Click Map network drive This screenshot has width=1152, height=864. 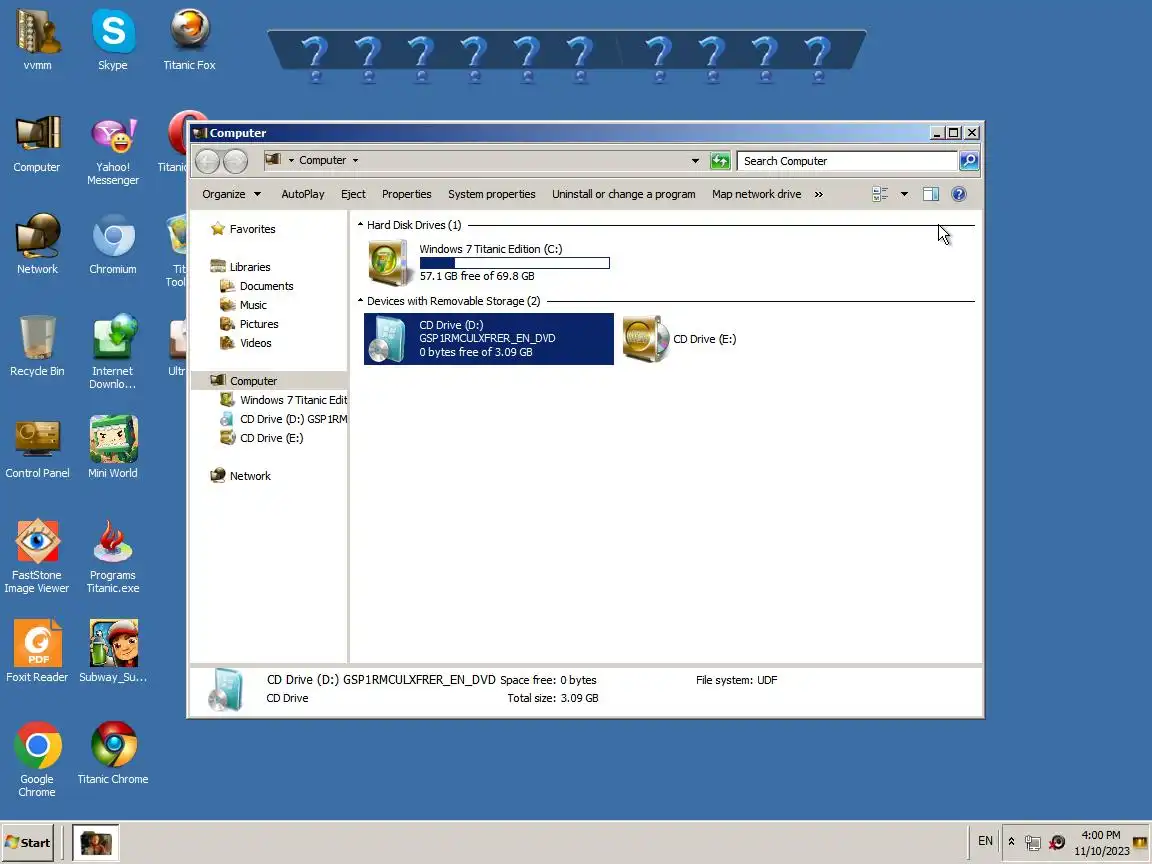point(757,194)
